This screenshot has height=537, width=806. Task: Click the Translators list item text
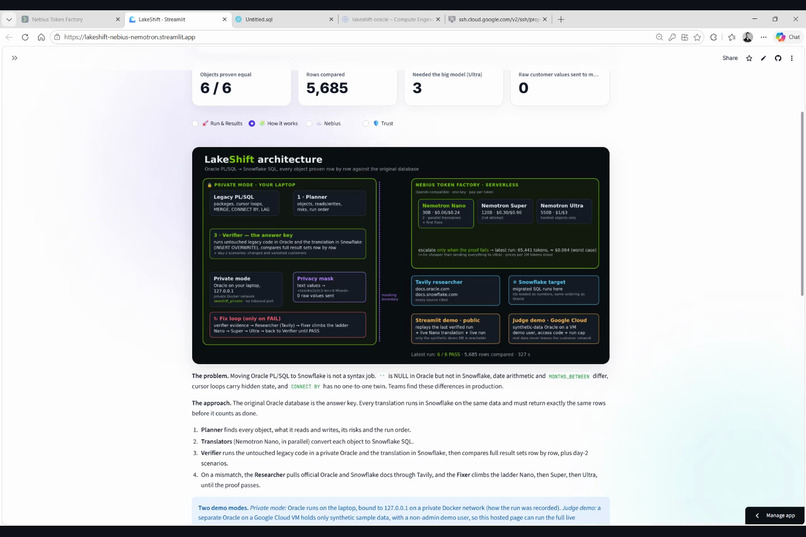click(x=307, y=441)
